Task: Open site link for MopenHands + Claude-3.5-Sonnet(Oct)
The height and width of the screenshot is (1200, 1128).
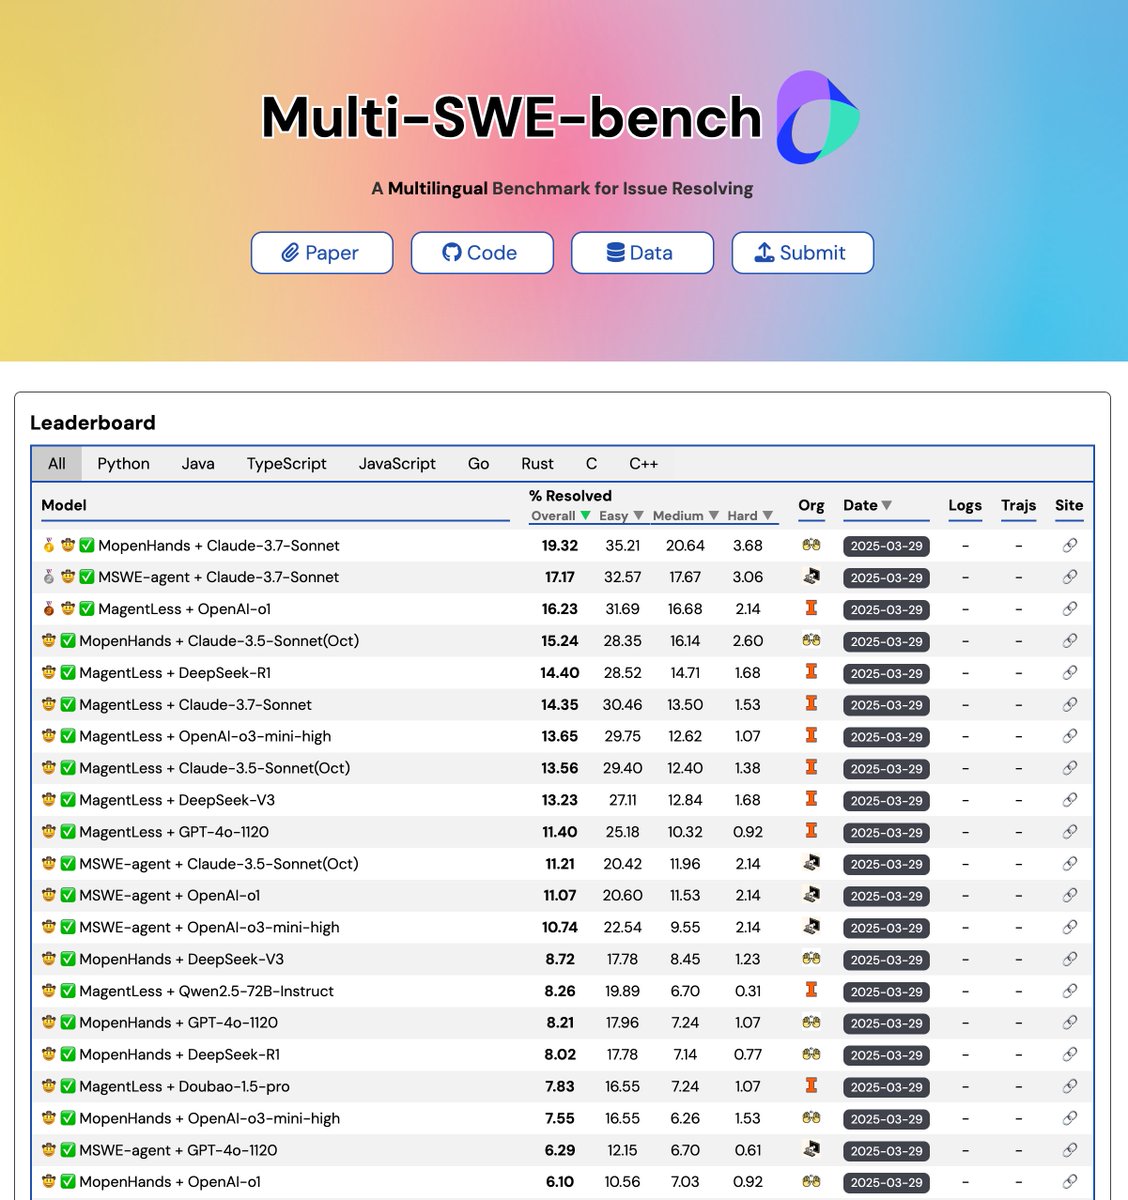Action: click(x=1070, y=641)
